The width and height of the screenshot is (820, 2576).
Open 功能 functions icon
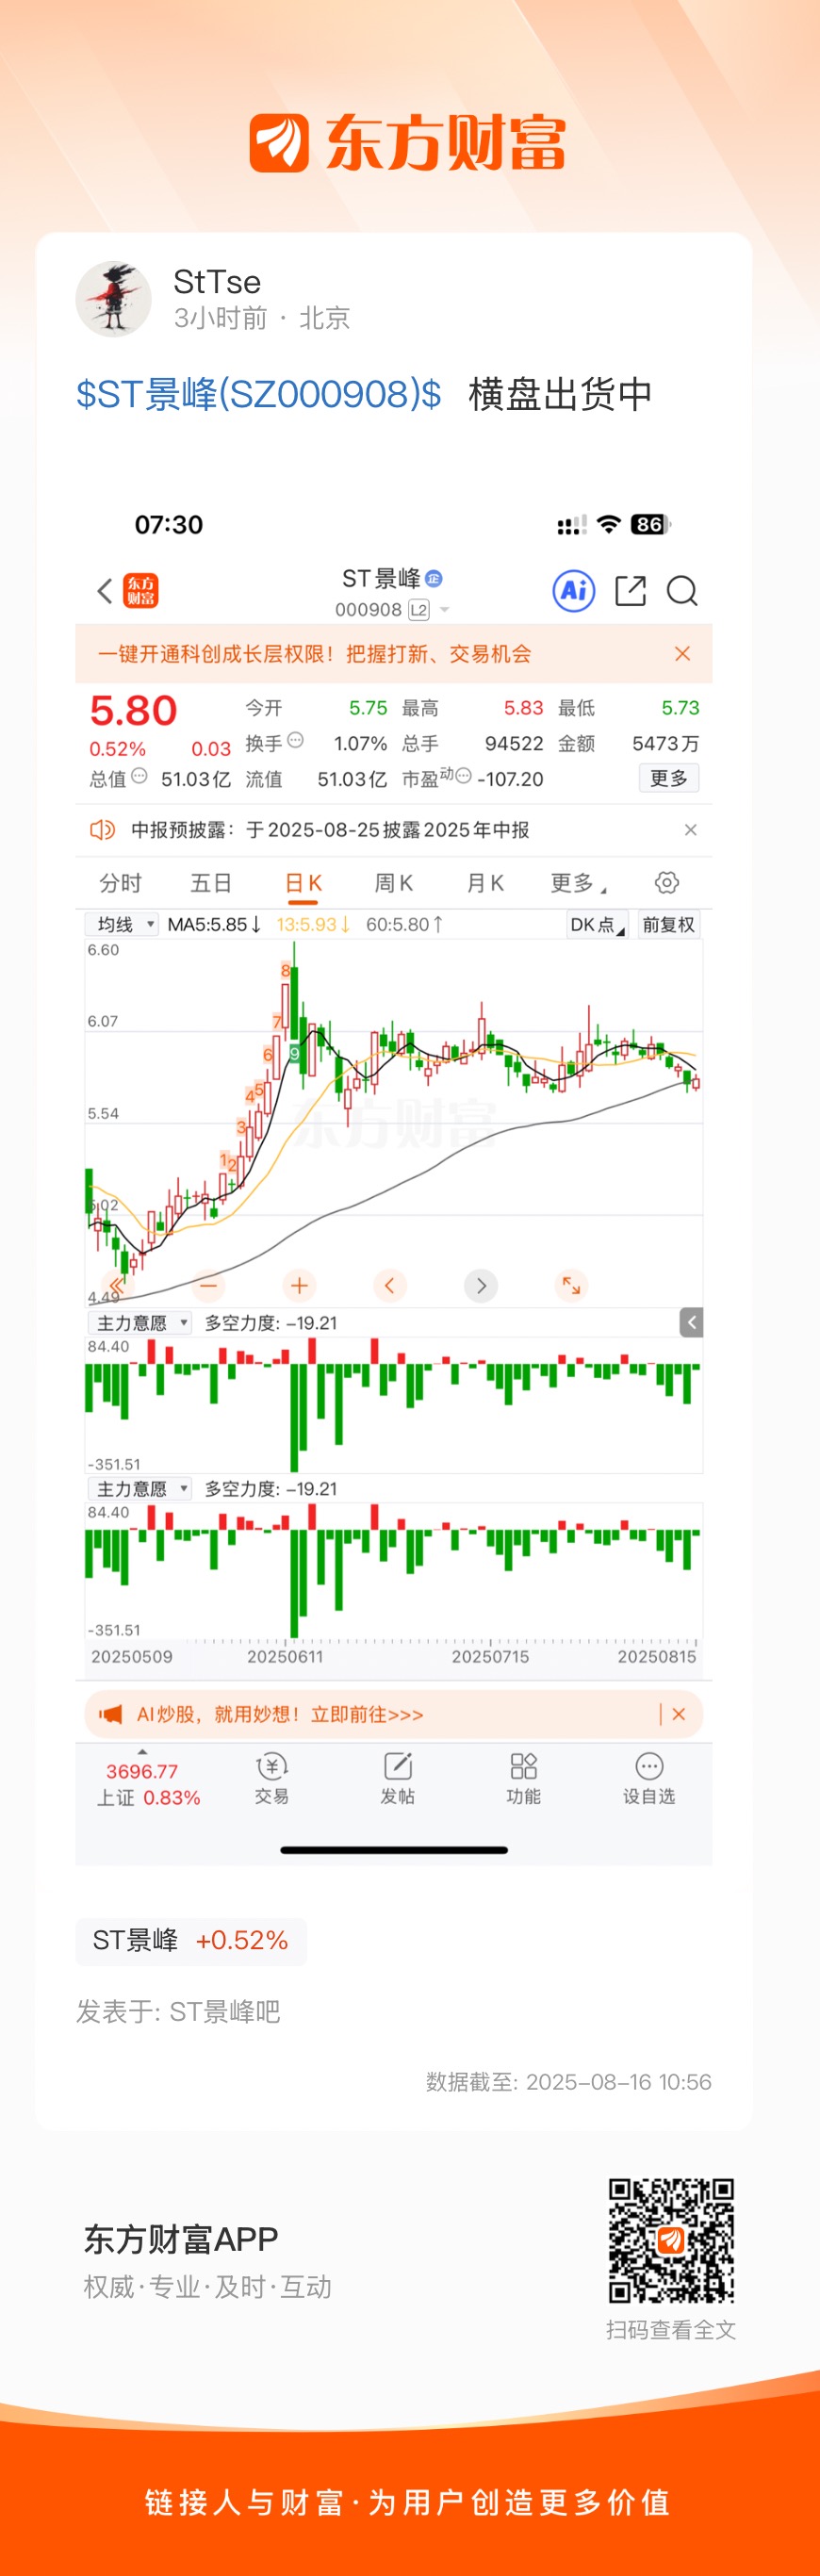click(523, 1778)
